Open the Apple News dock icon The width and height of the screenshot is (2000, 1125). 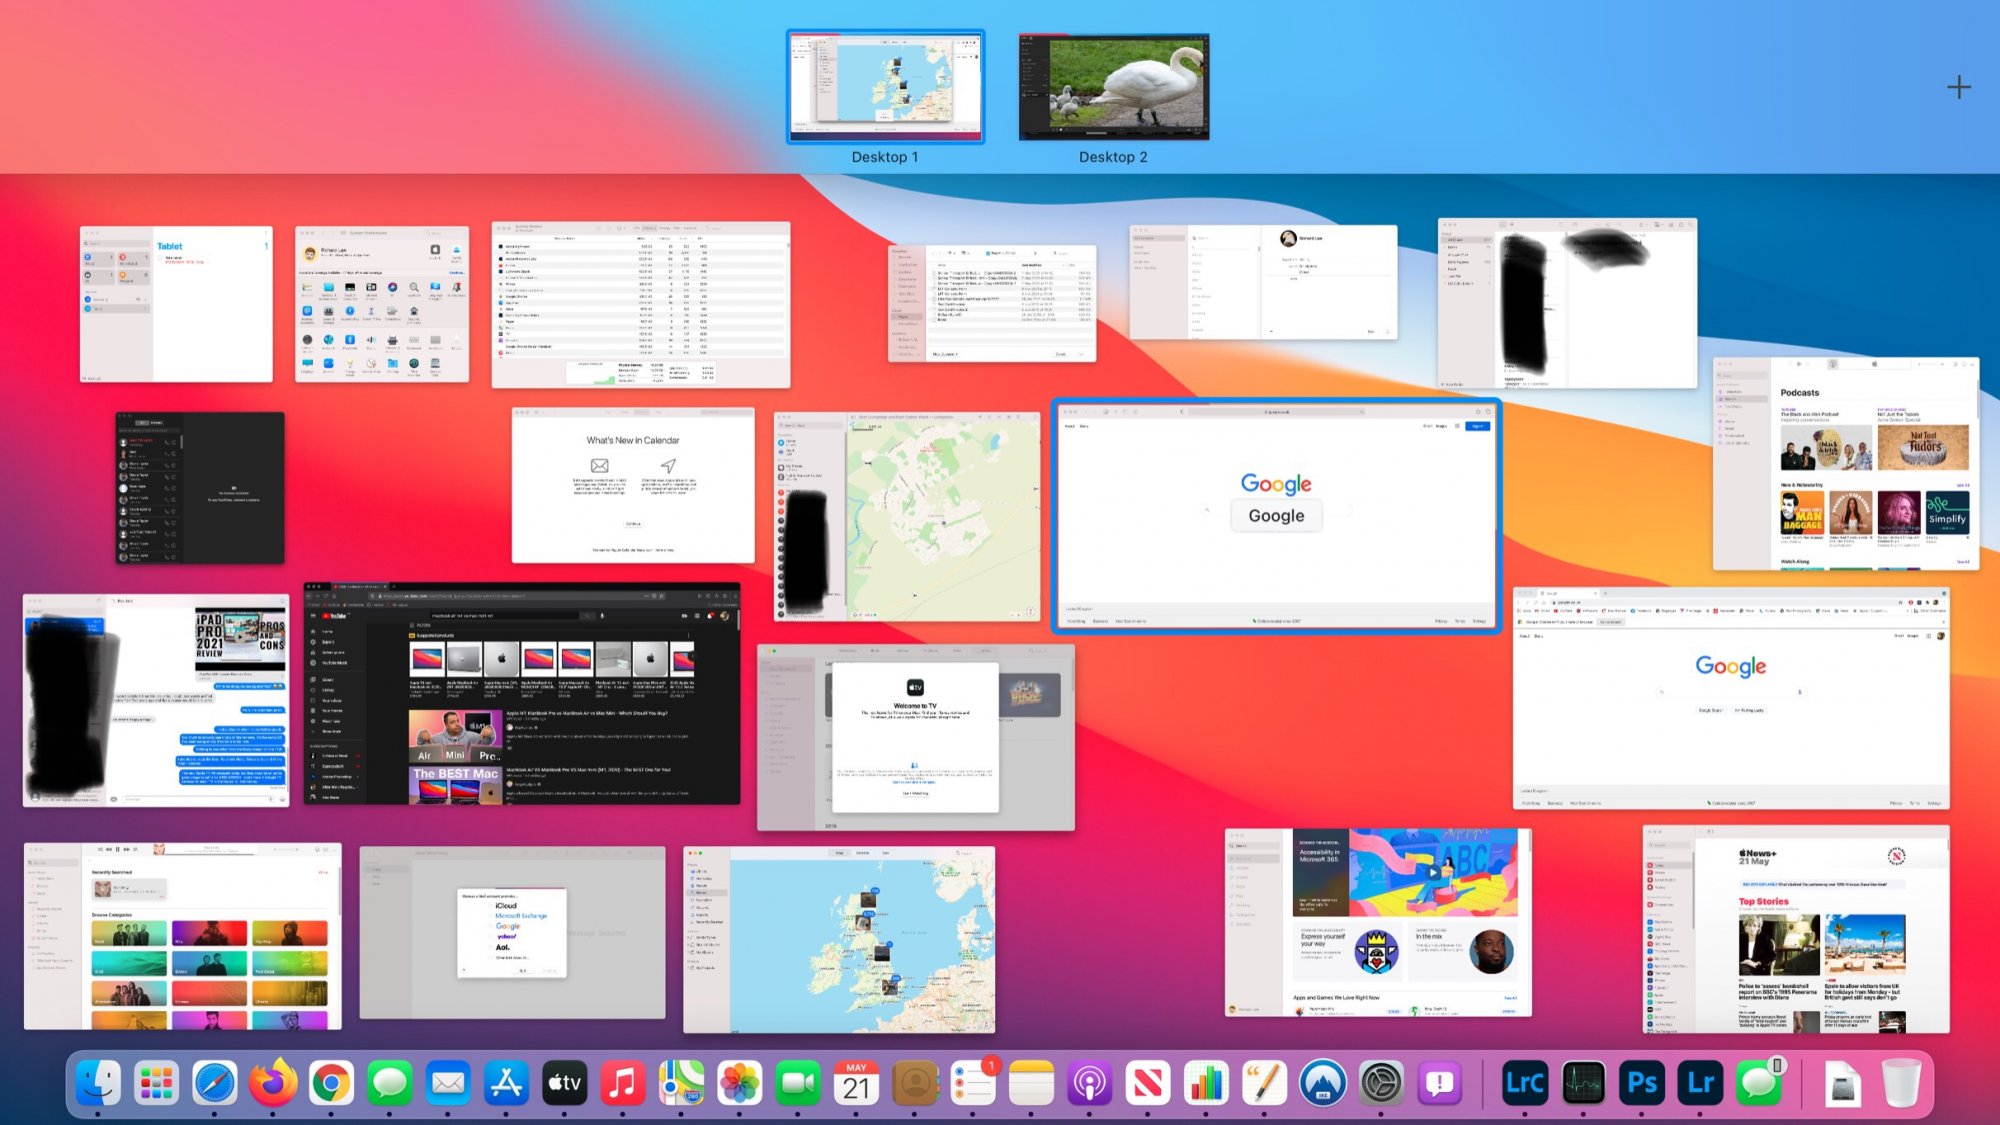click(1147, 1083)
